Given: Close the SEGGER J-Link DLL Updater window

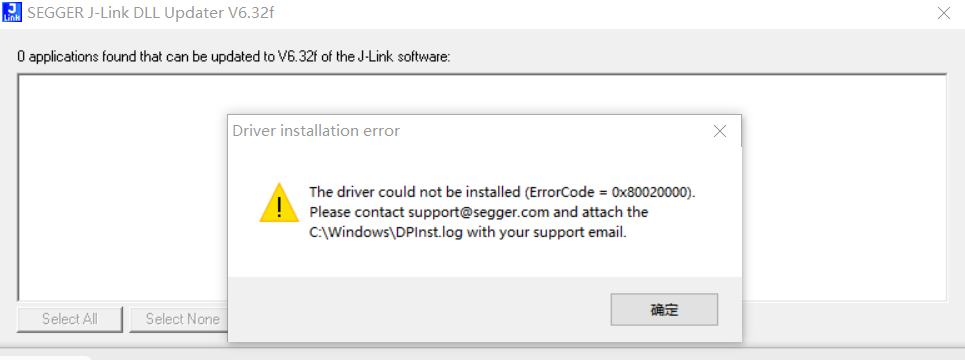Looking at the screenshot, I should click(943, 13).
